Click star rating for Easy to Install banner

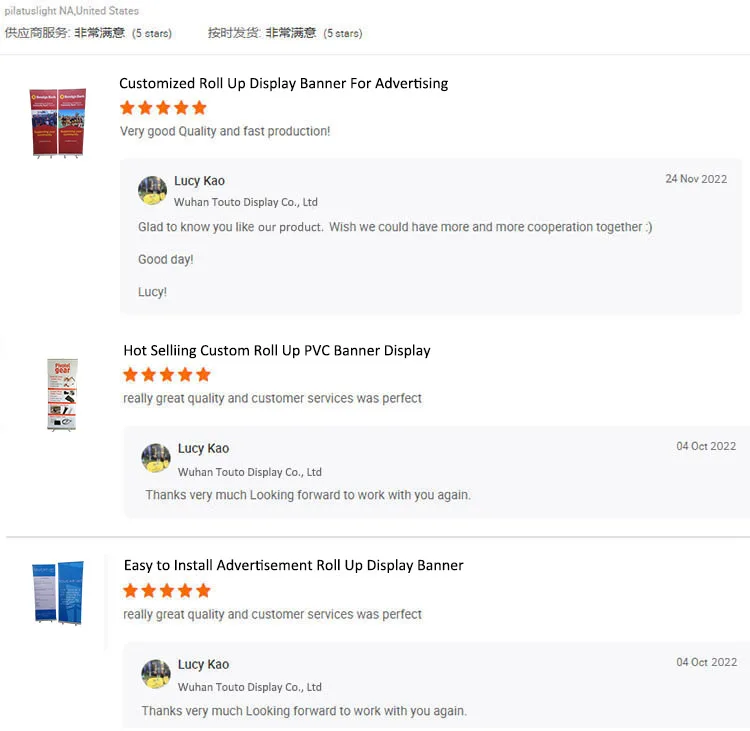(167, 591)
